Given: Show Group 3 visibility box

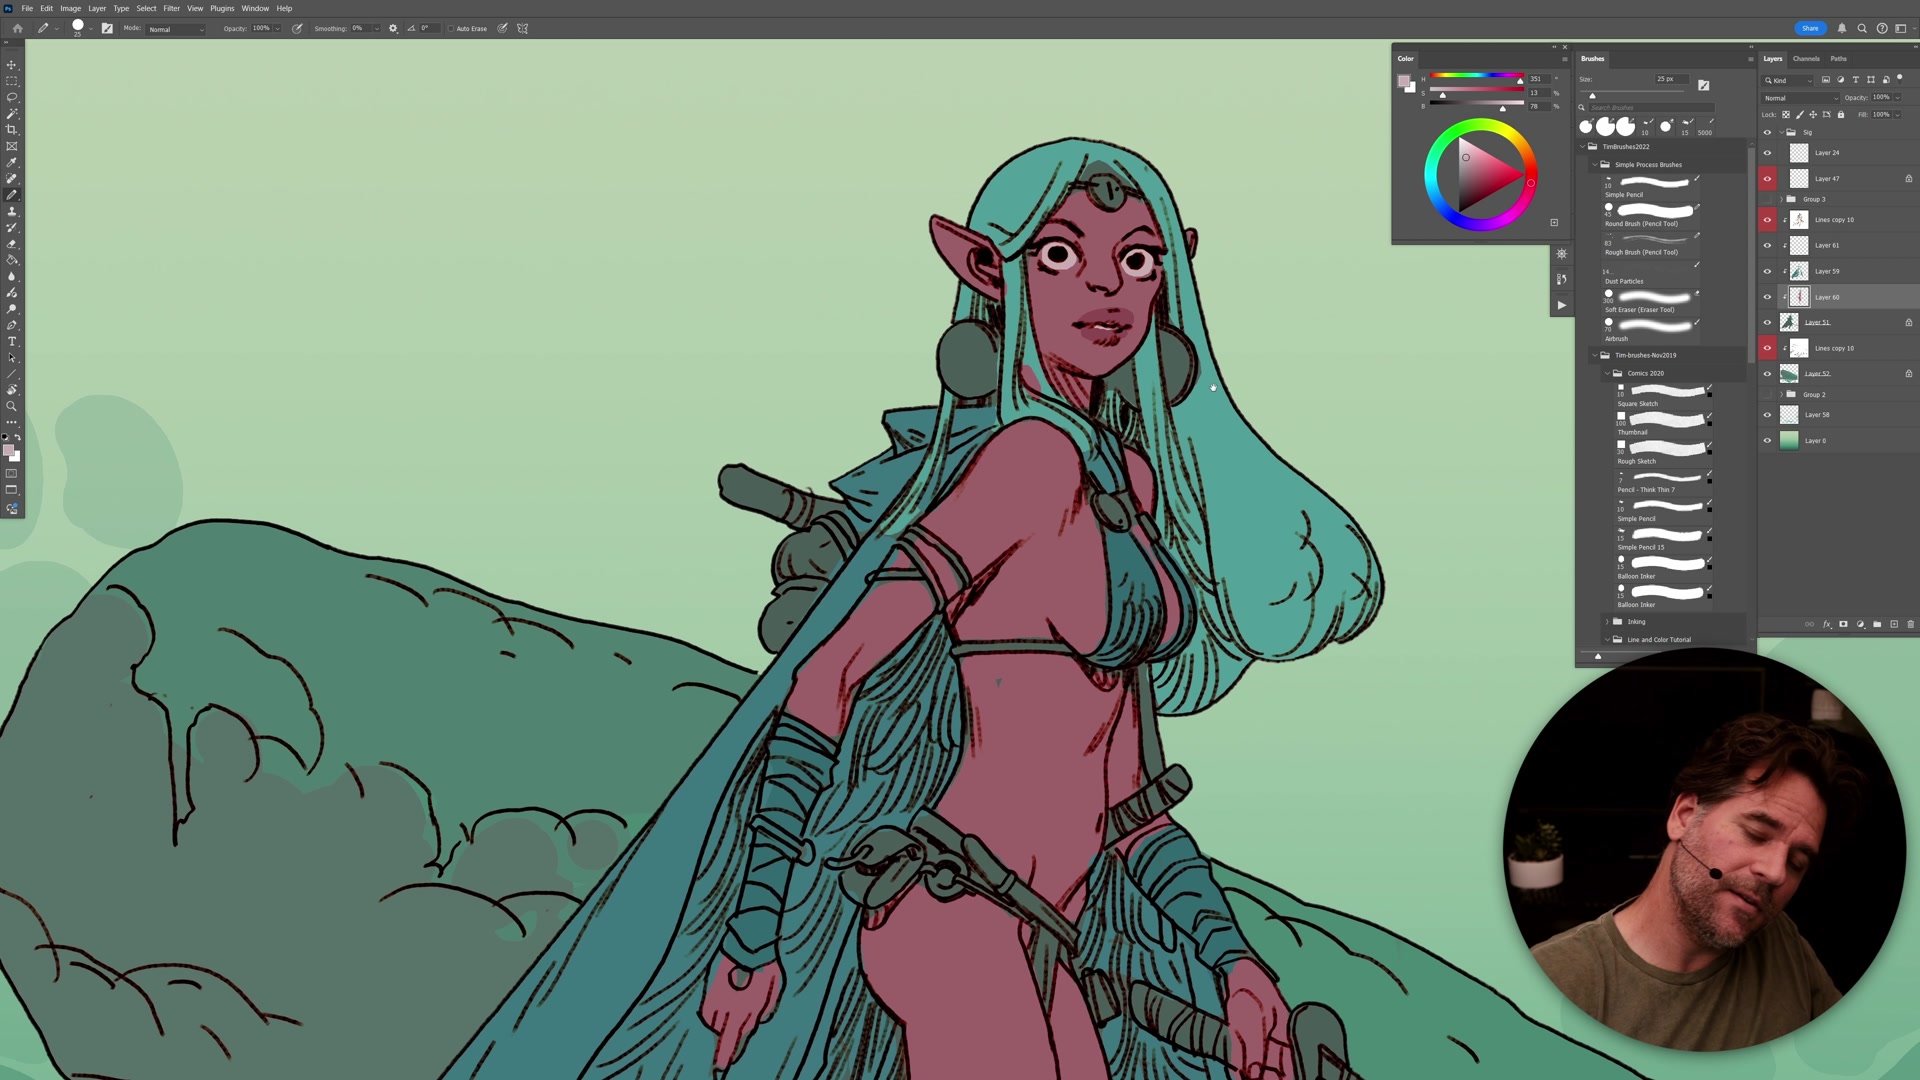Looking at the screenshot, I should coord(1767,199).
